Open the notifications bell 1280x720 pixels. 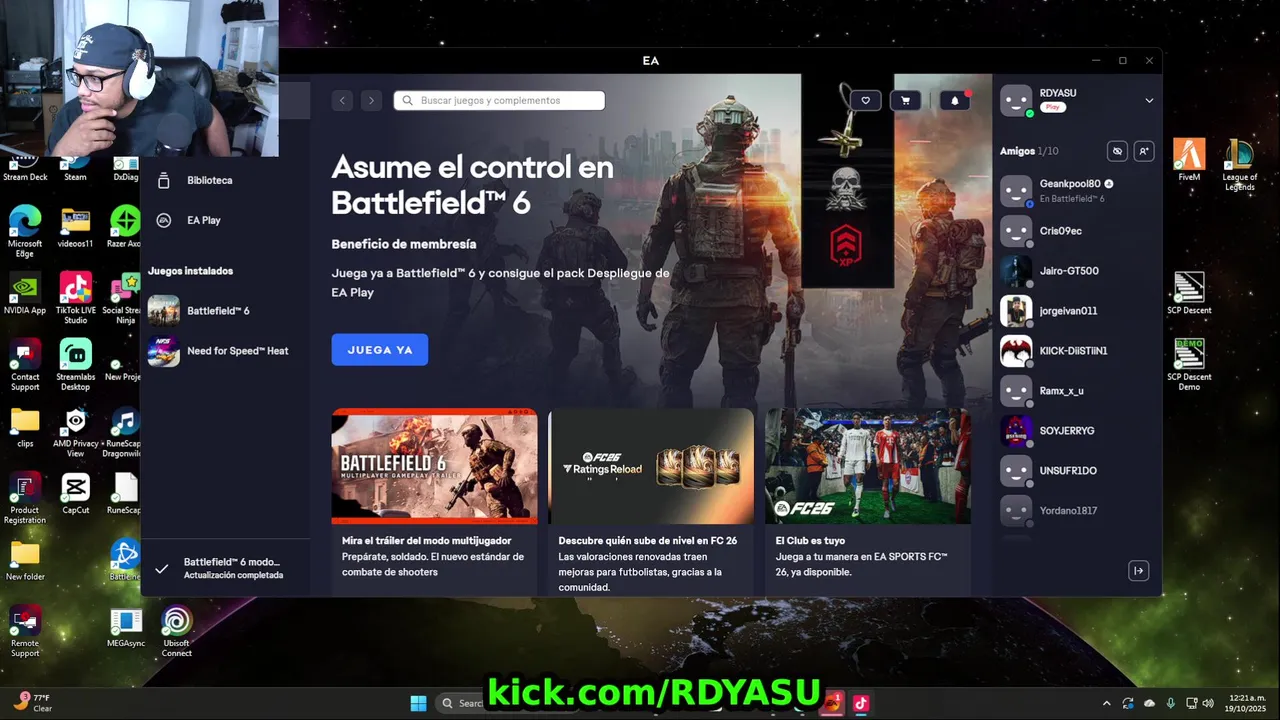[x=954, y=100]
